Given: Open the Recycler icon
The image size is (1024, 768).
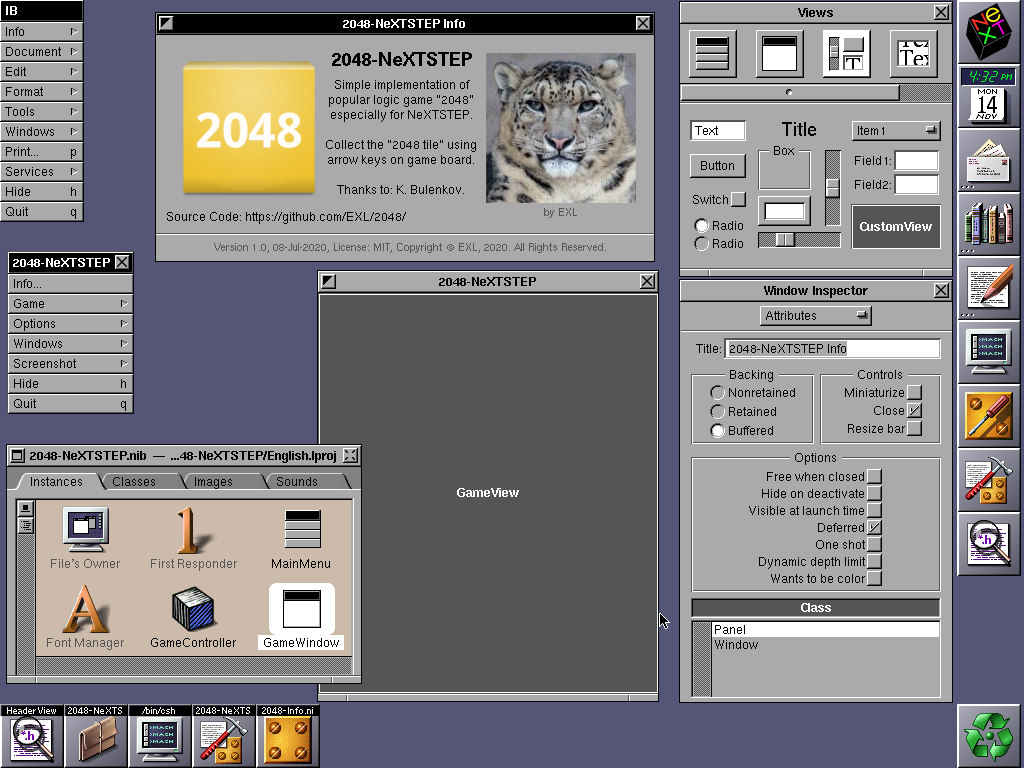Looking at the screenshot, I should (x=991, y=736).
